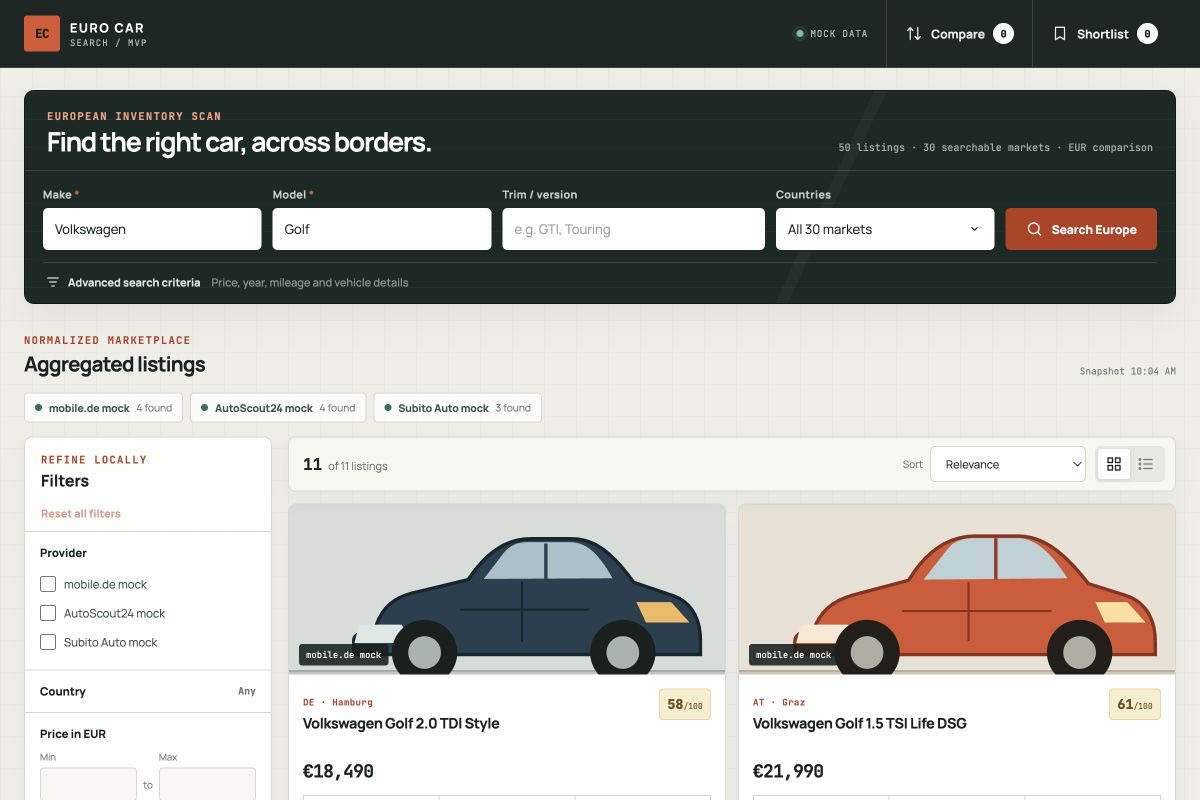This screenshot has height=800, width=1200.
Task: Click Volkswagen Golf 2.0 TDI Style title
Action: coord(401,723)
